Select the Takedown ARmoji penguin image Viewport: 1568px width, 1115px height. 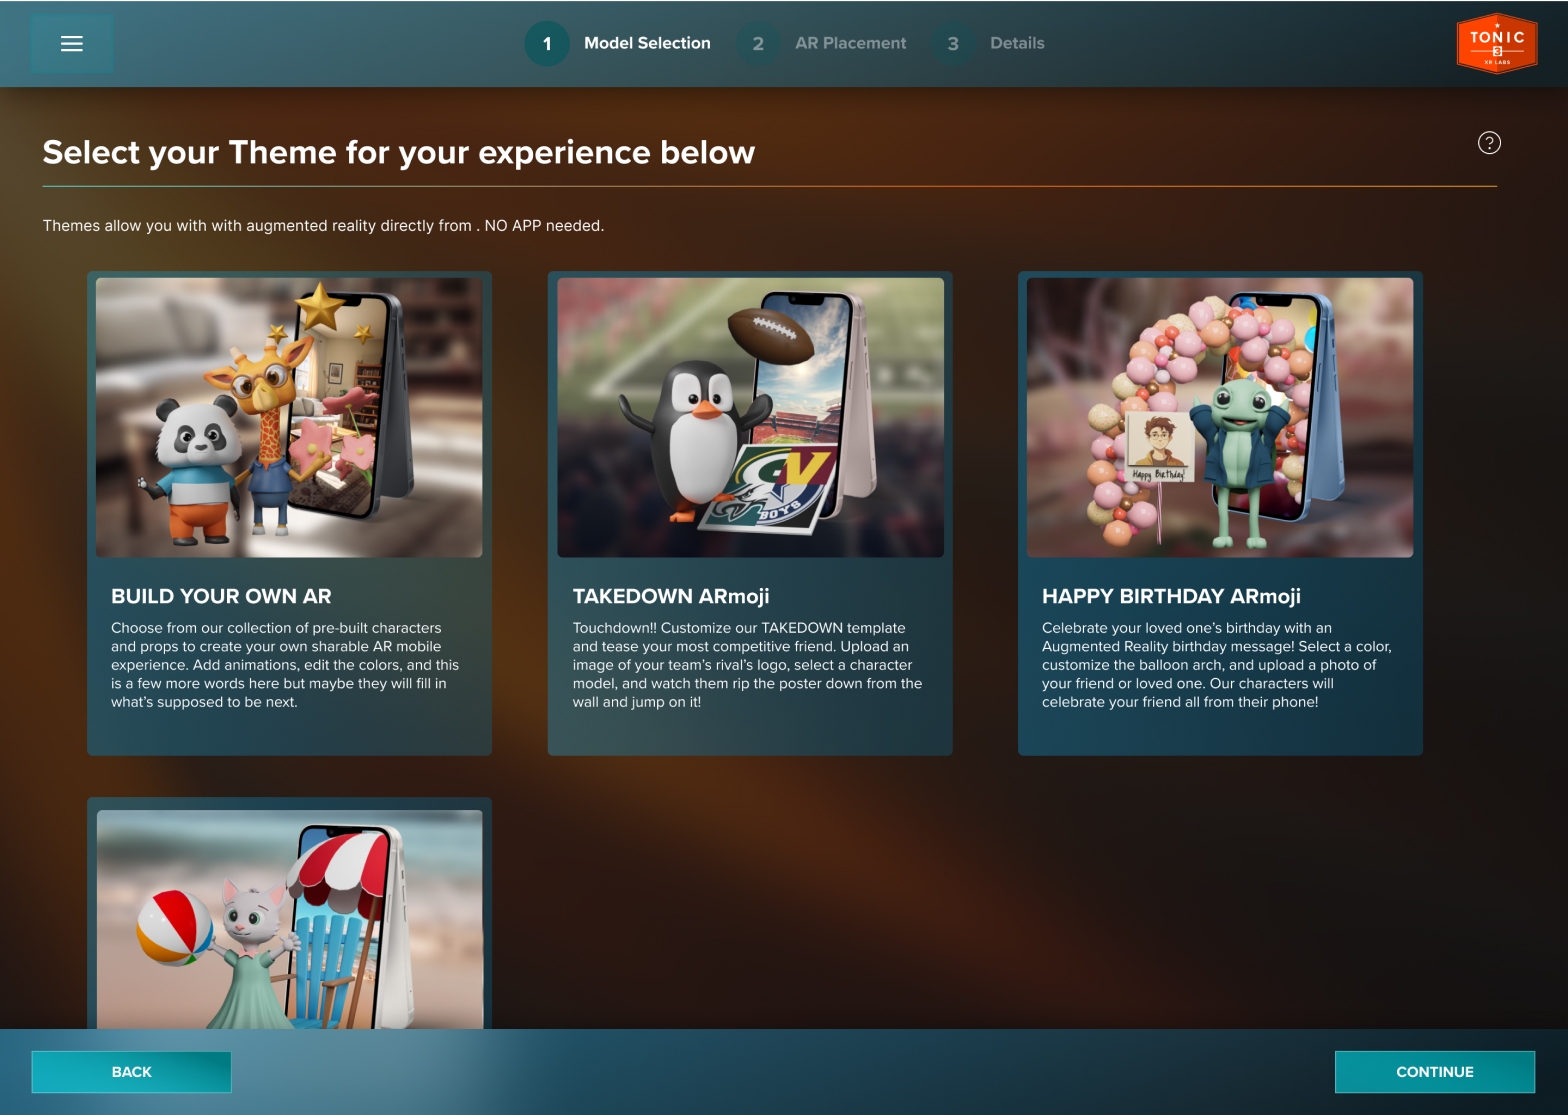pos(750,417)
